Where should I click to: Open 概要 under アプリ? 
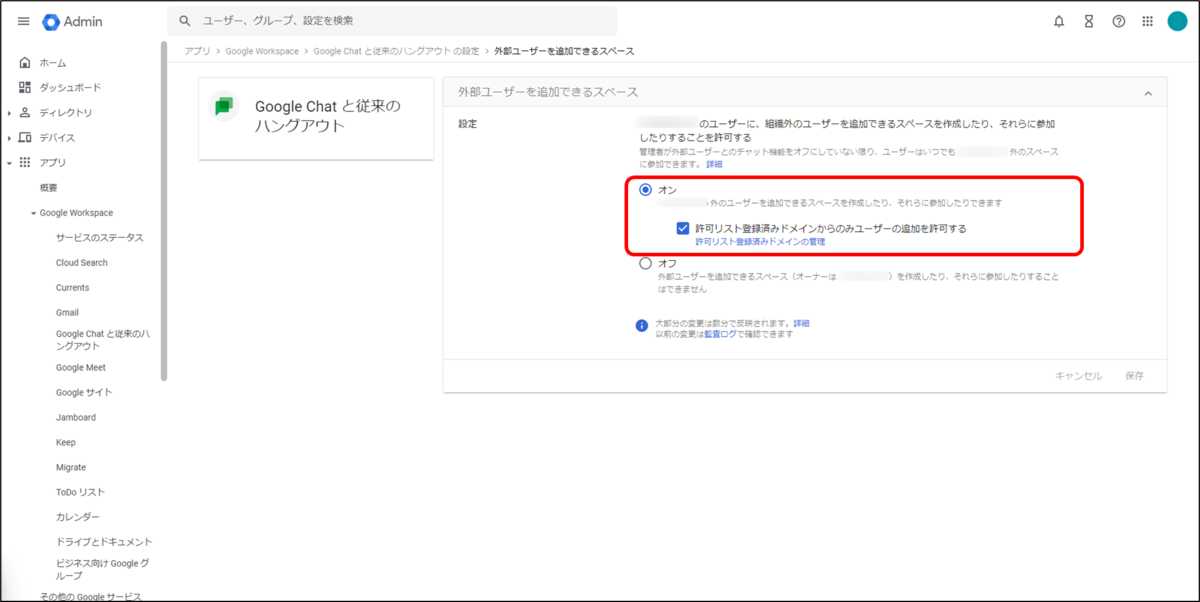(x=48, y=188)
